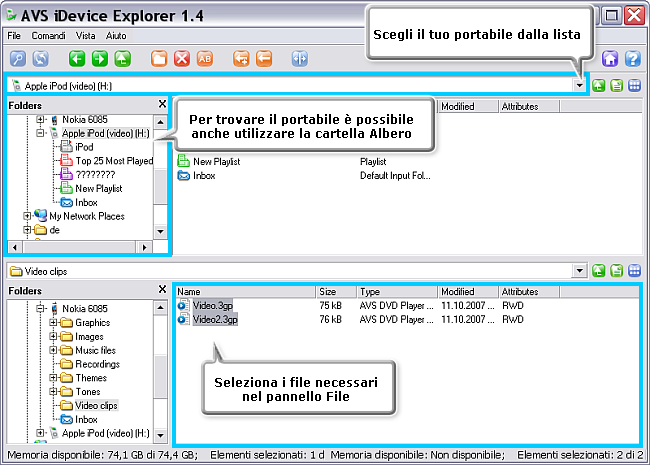Image resolution: width=650 pixels, height=465 pixels.
Task: Go forward with green right arrow
Action: point(100,59)
